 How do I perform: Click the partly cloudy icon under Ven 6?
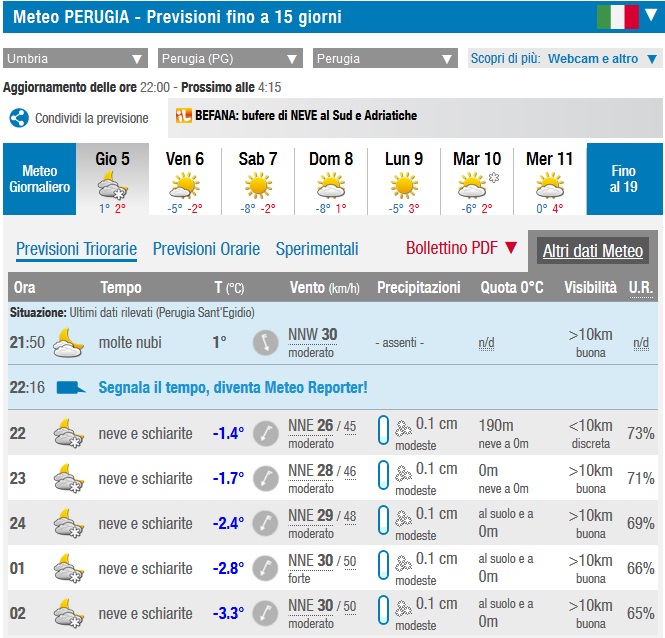click(x=184, y=185)
